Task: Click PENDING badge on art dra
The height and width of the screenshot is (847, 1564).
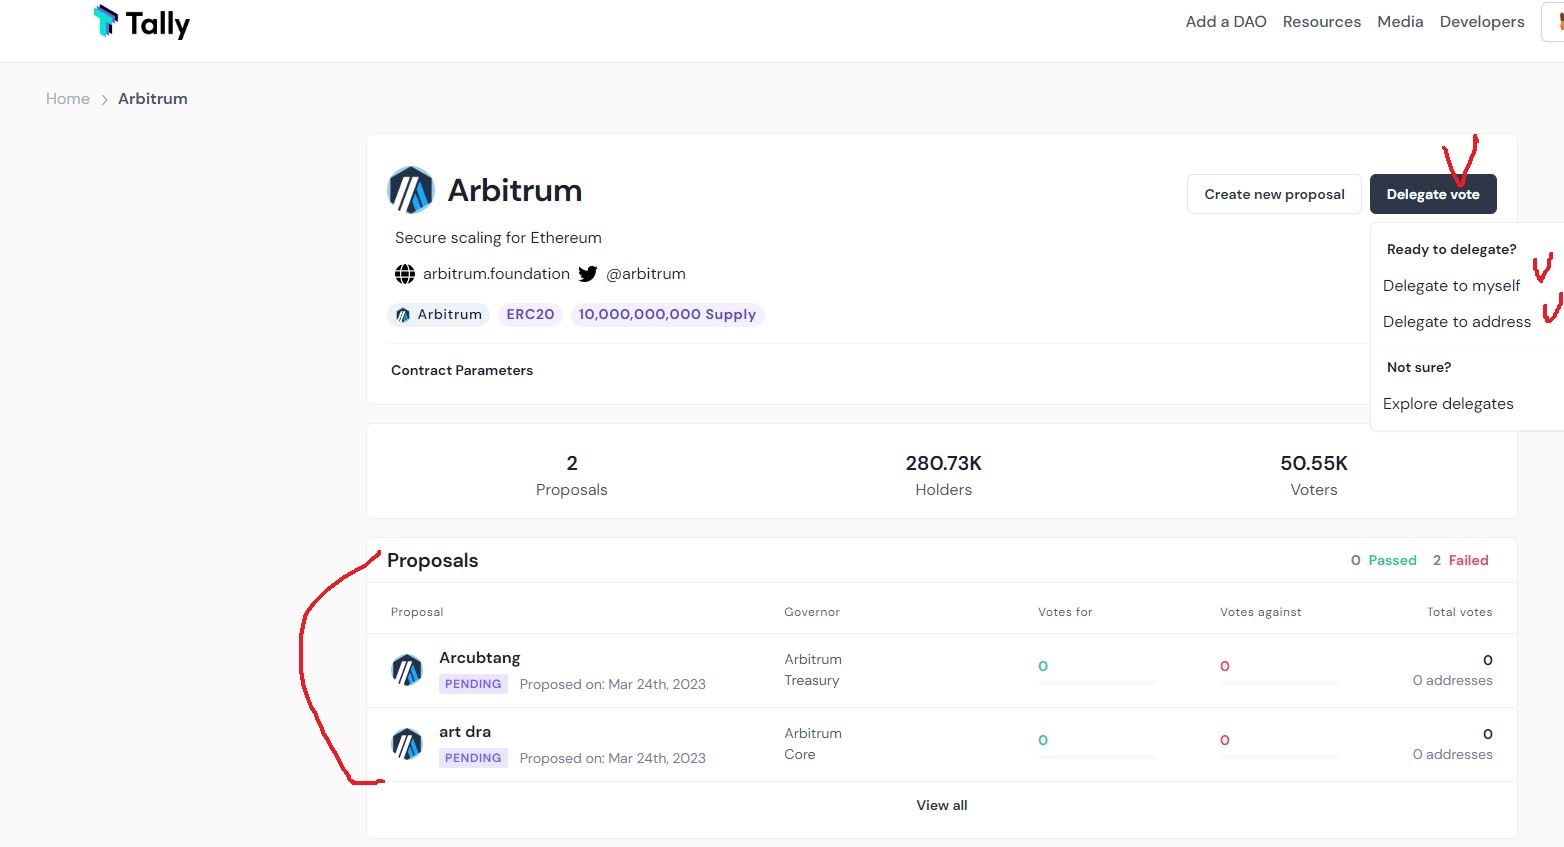Action: 473,758
